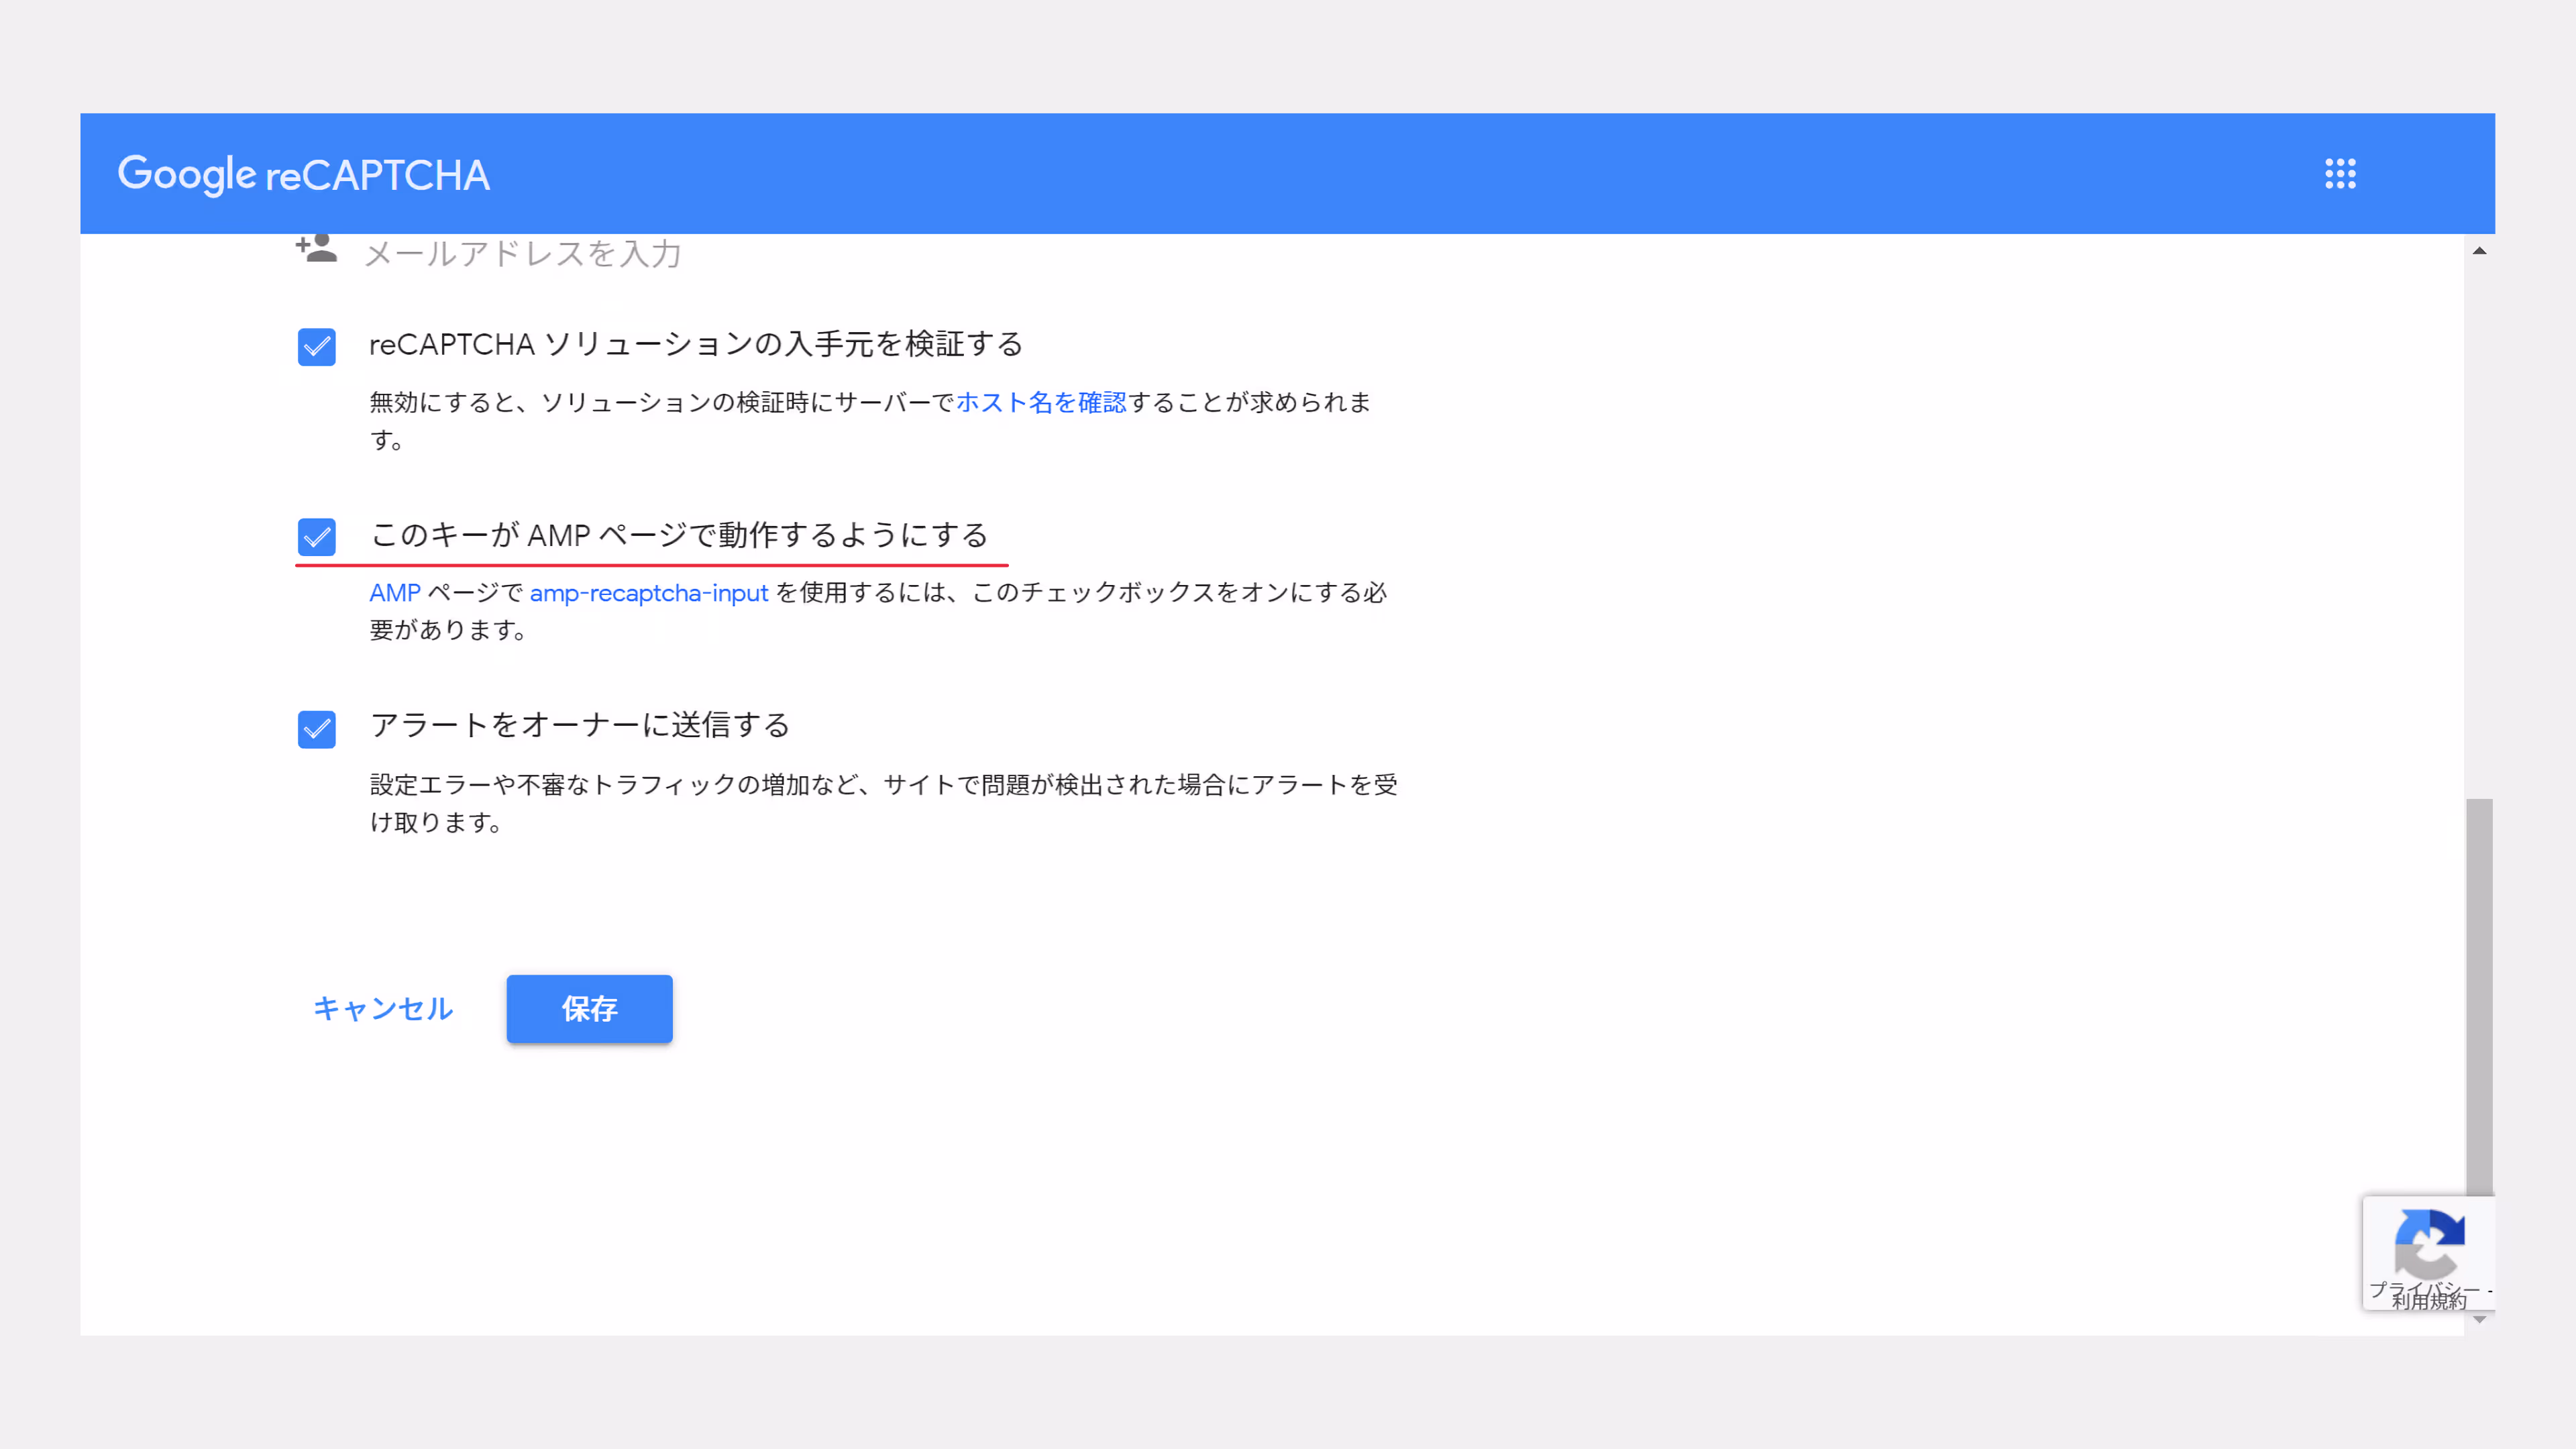The height and width of the screenshot is (1449, 2576).
Task: Open the amp-recaptcha-input link
Action: click(649, 593)
